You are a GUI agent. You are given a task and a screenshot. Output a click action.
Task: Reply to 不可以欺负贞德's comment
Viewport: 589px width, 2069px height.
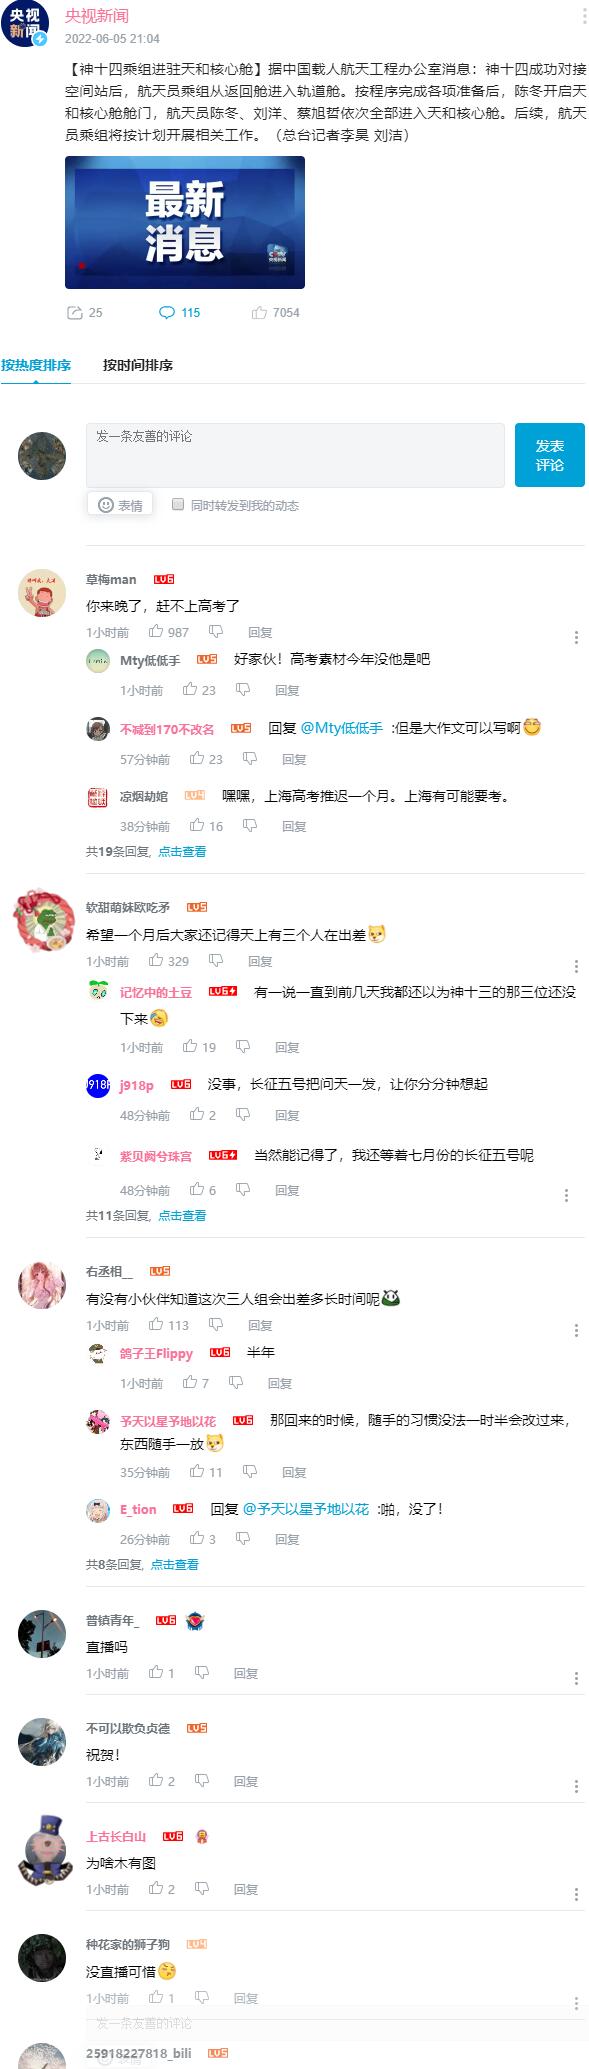pyautogui.click(x=246, y=1781)
